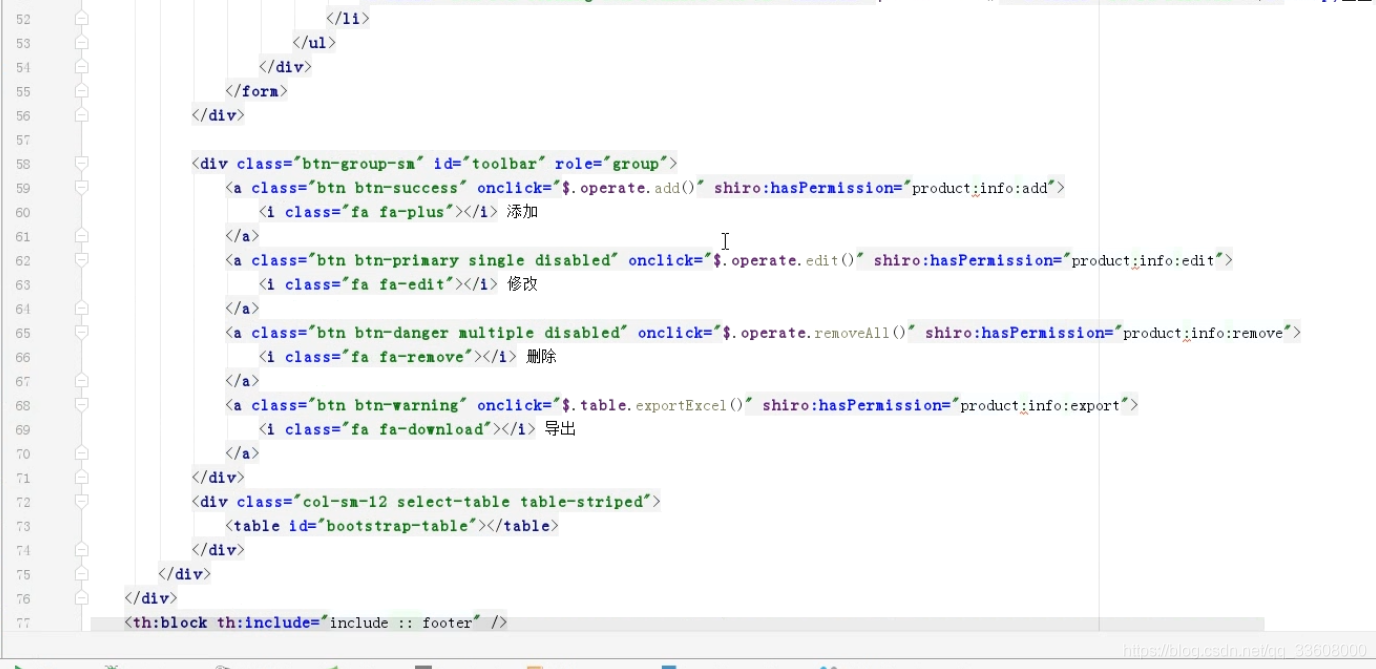
Task: Click the Chinese text 修改
Action: tap(523, 284)
